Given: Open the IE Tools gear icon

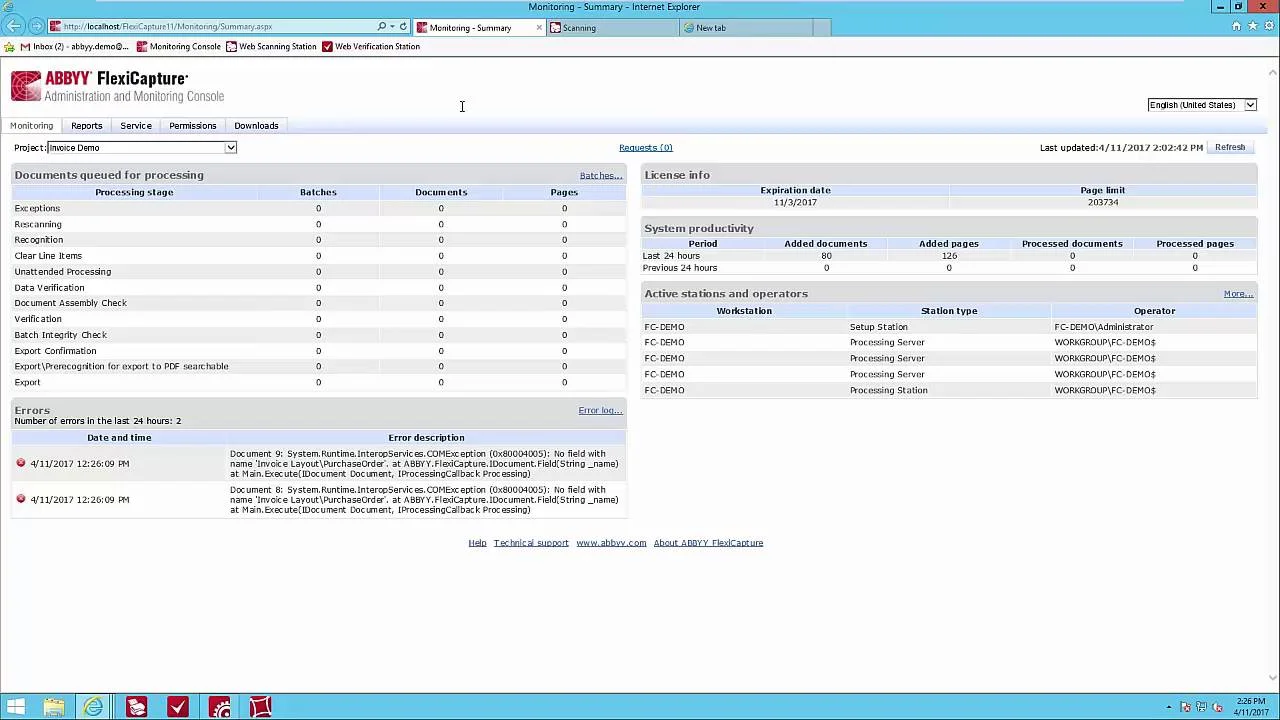Looking at the screenshot, I should [1267, 26].
